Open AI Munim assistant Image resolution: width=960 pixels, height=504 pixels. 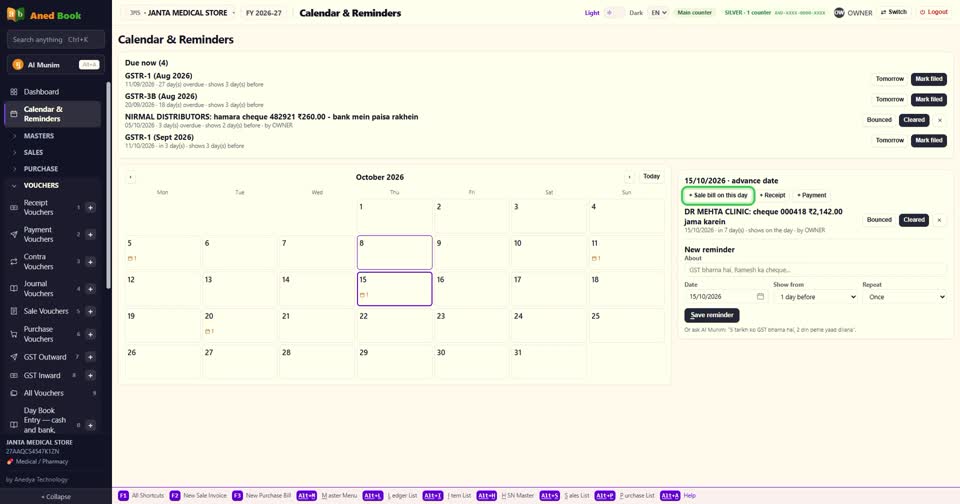tap(55, 64)
